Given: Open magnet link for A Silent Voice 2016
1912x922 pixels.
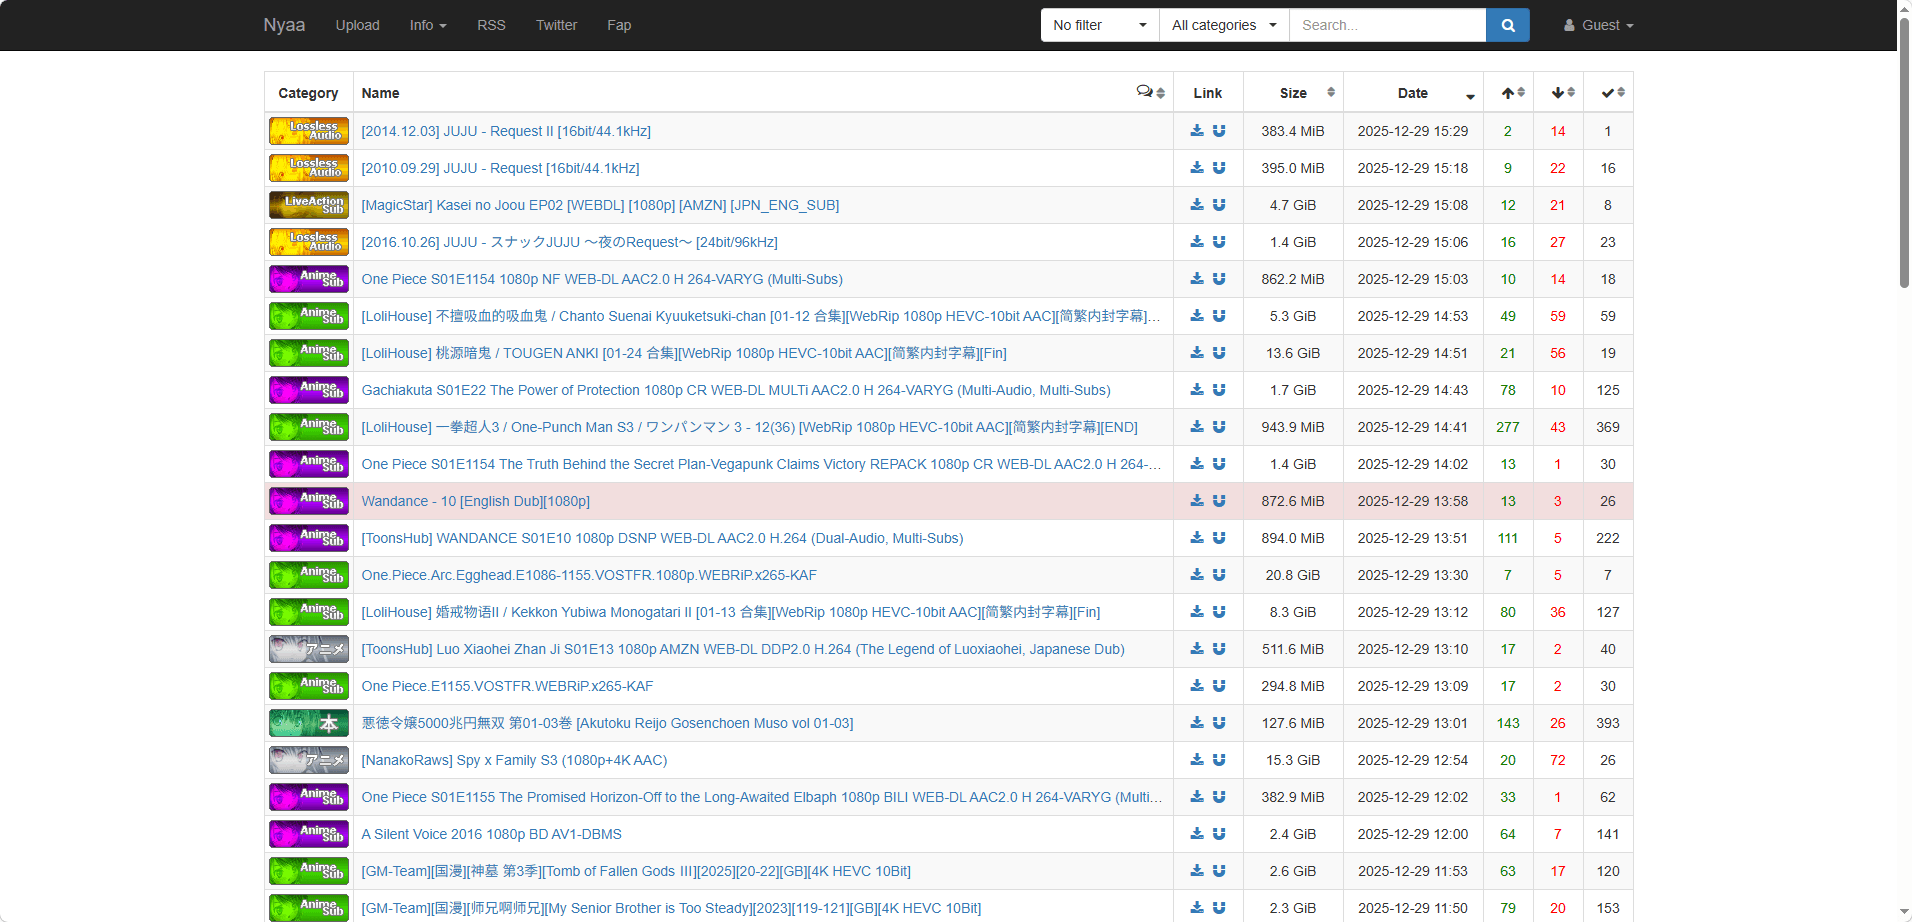Looking at the screenshot, I should pos(1219,834).
